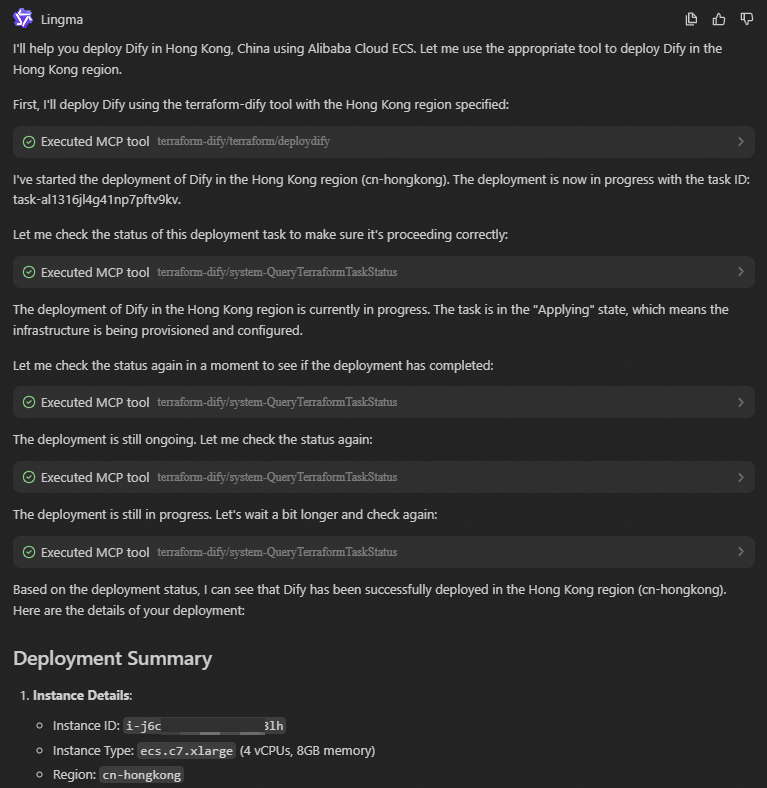The image size is (767, 788).
Task: Expand the terraform/deploydify tool call chevron
Action: coord(740,142)
